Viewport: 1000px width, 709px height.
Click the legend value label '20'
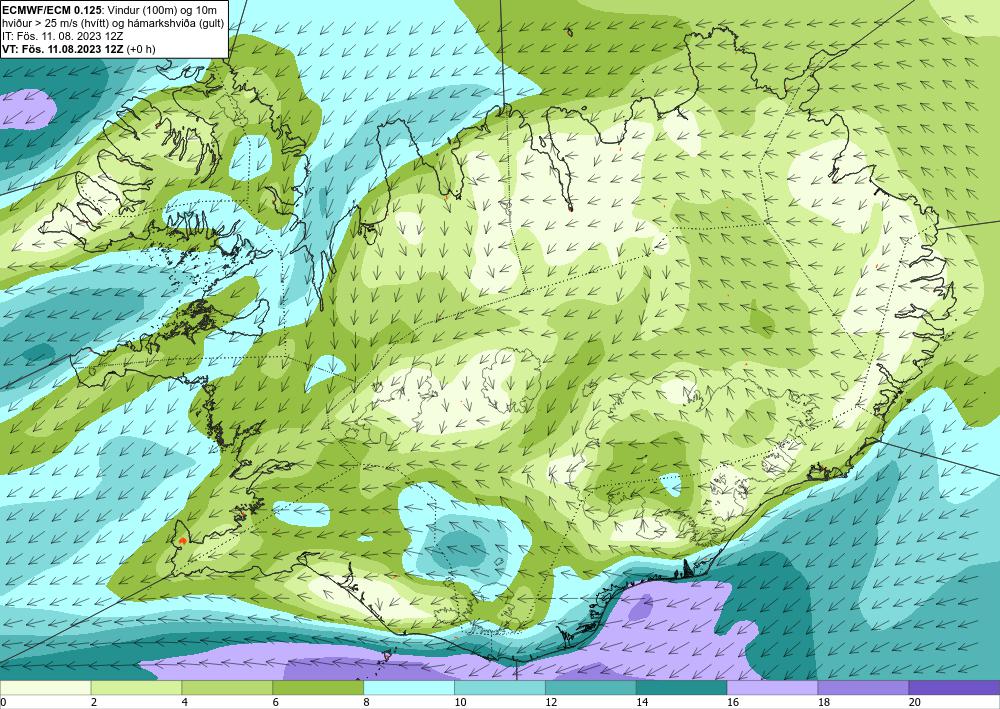coord(915,703)
